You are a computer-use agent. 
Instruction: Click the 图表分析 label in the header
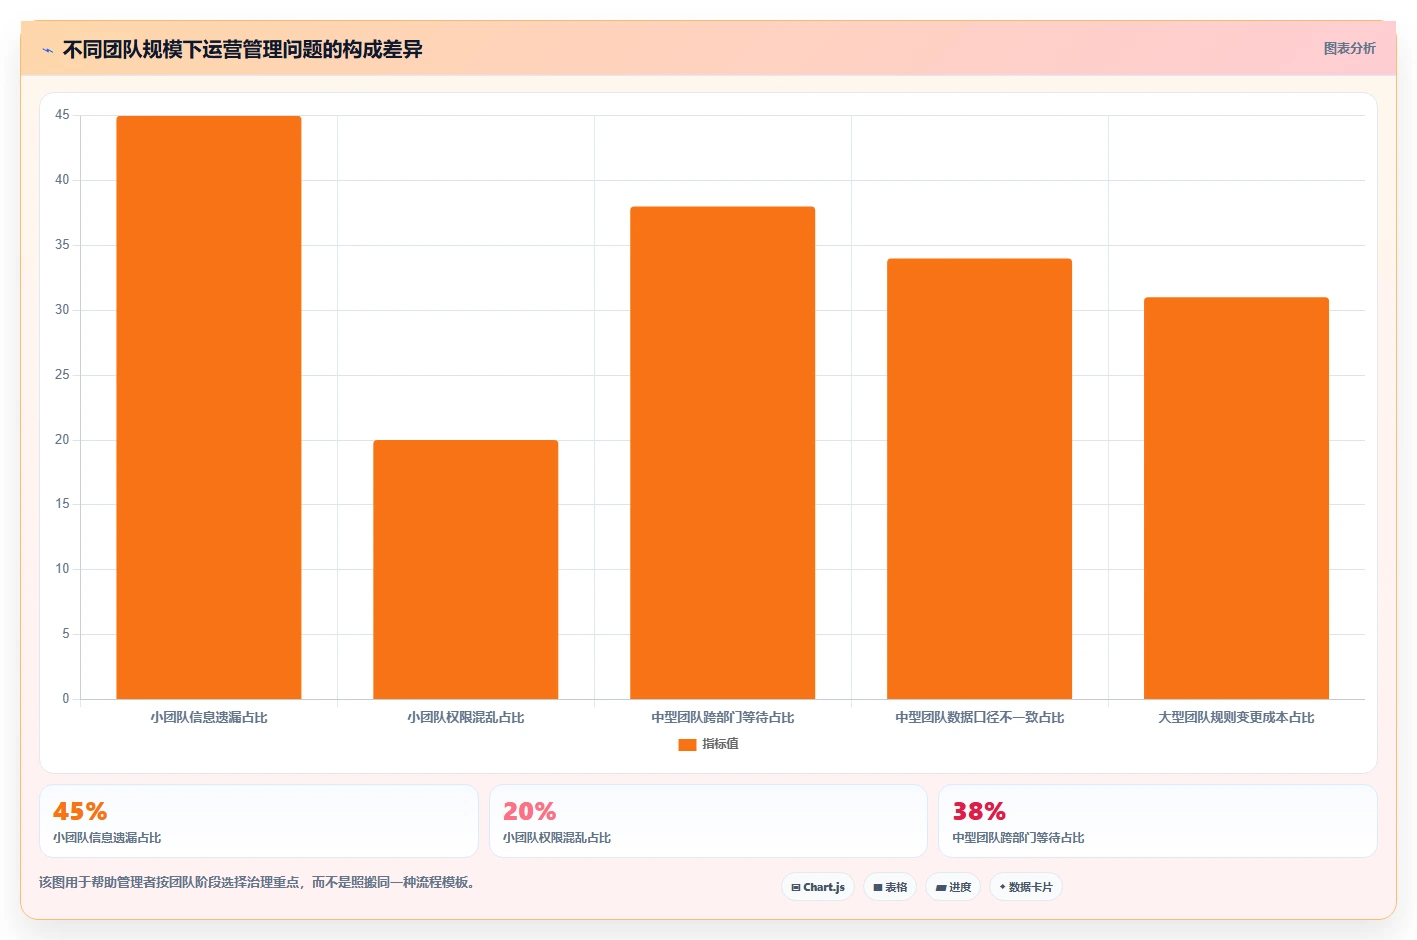coord(1349,48)
